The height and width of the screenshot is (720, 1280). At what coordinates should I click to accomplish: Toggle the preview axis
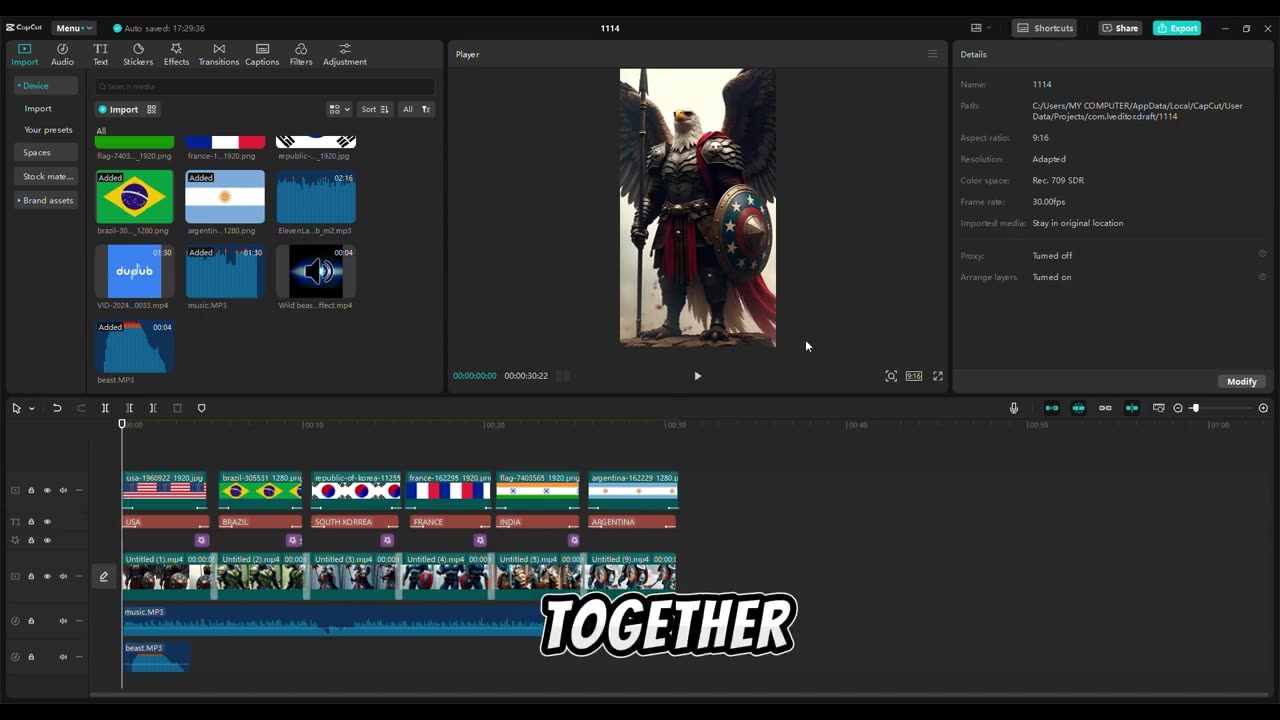pyautogui.click(x=1132, y=408)
